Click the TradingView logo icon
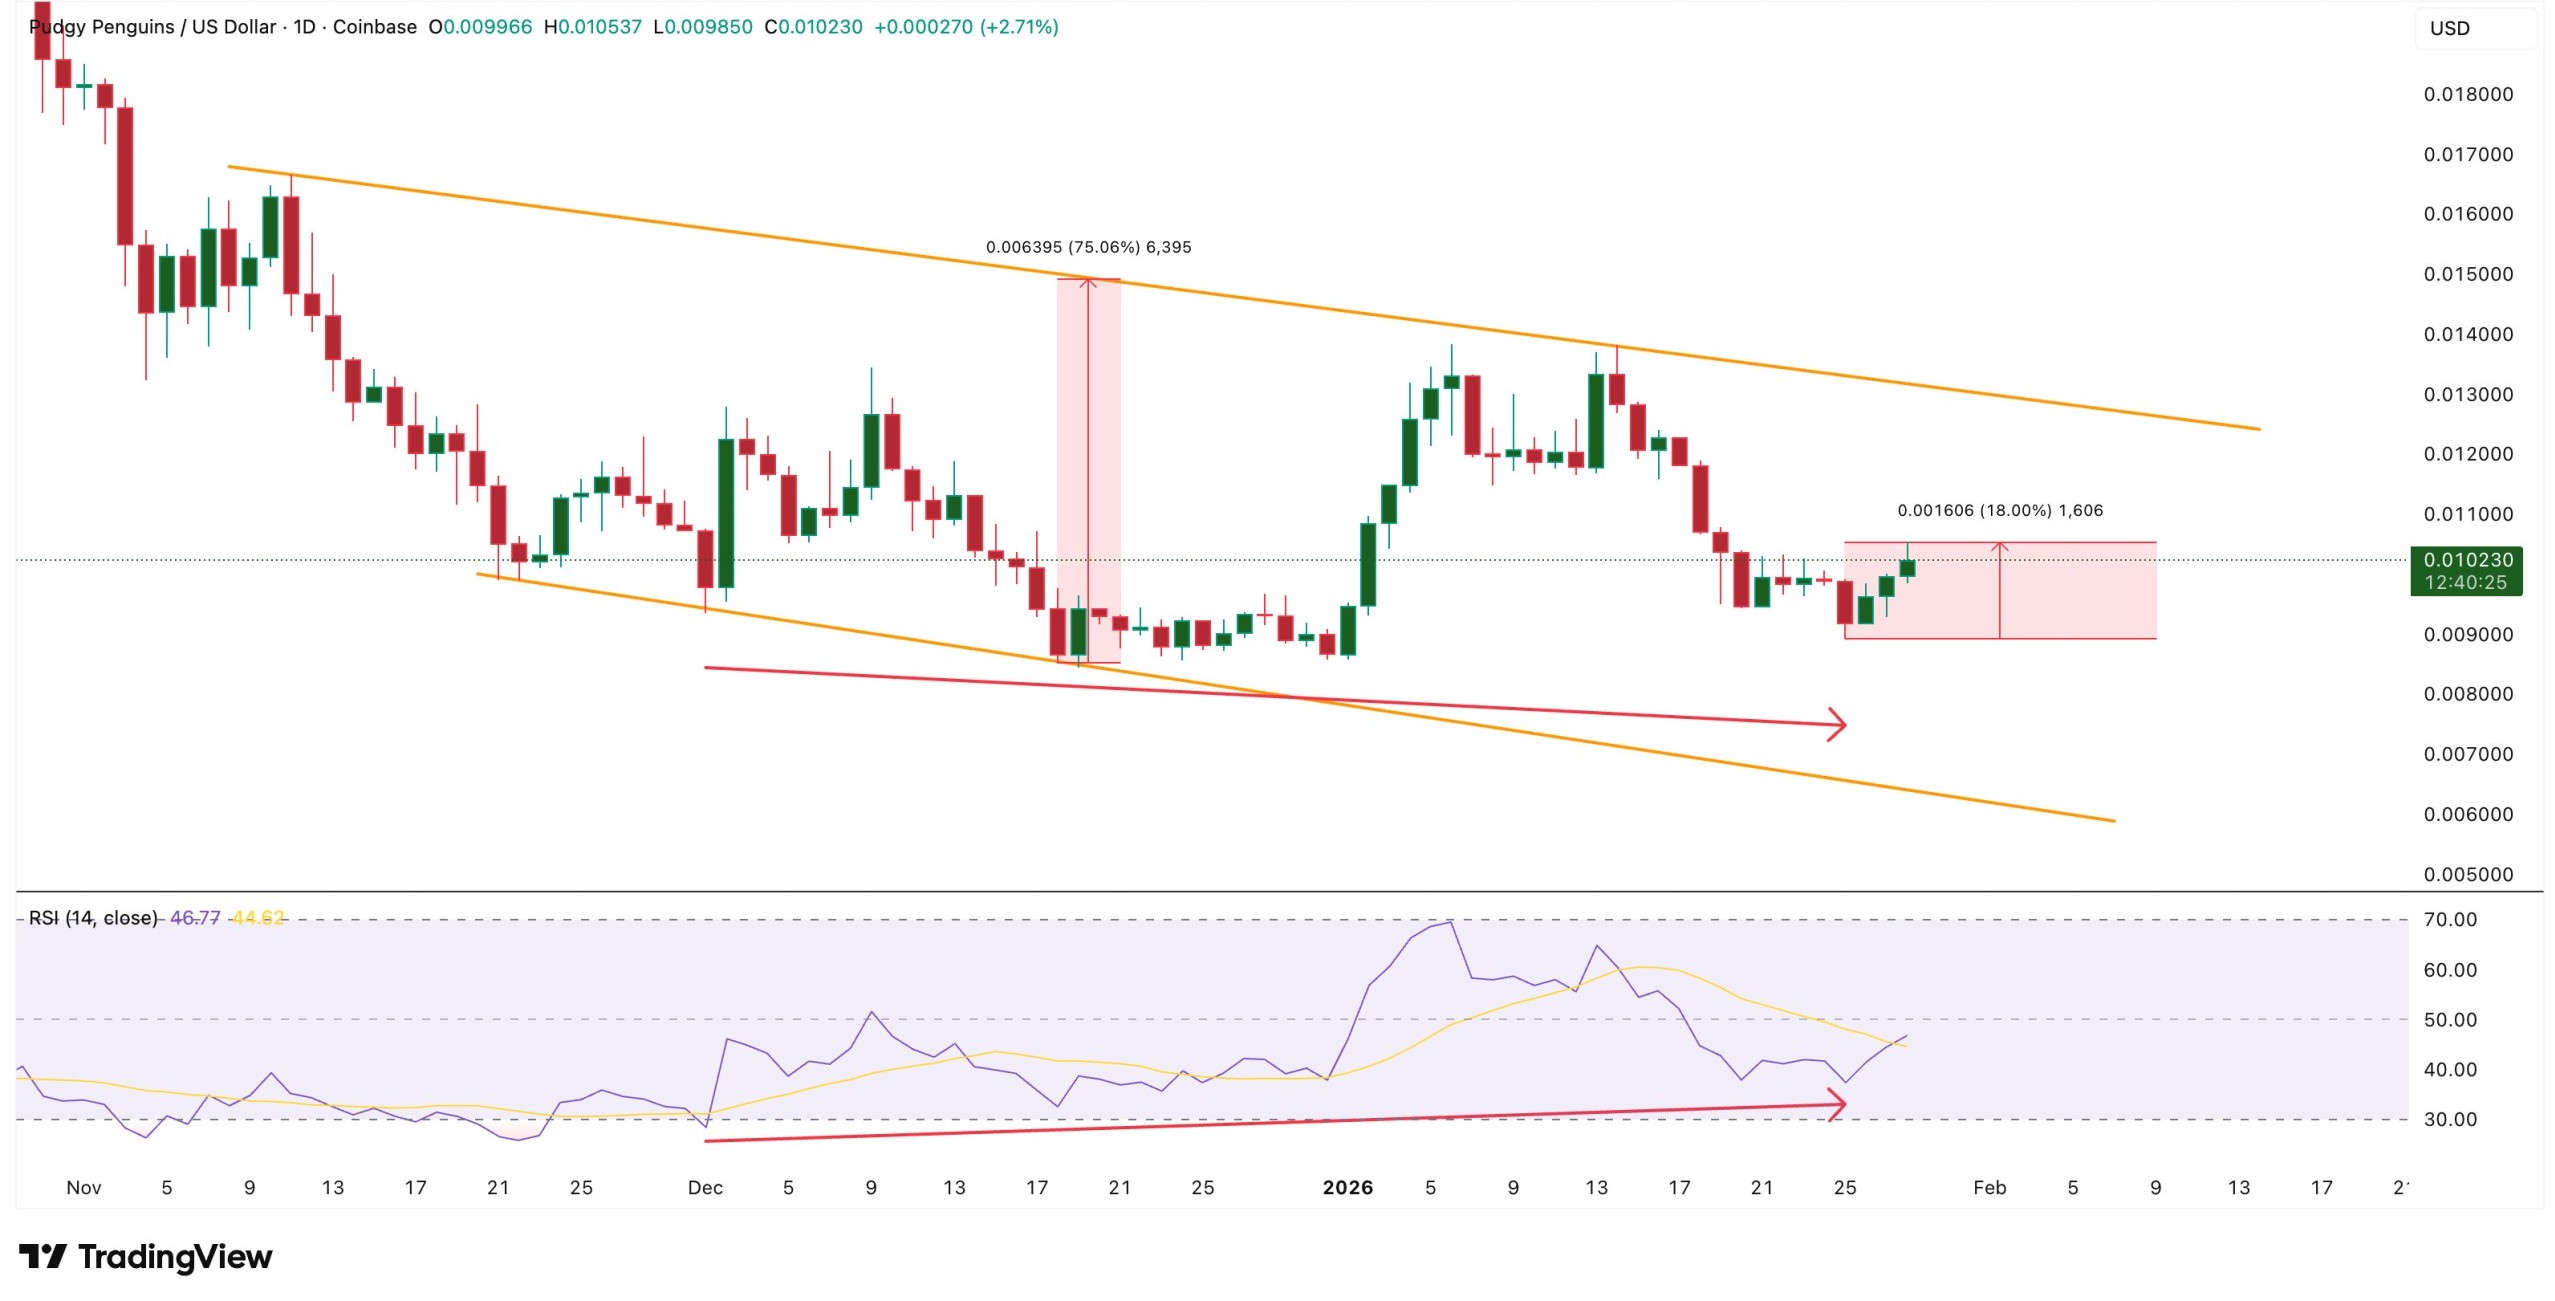 coord(42,1256)
